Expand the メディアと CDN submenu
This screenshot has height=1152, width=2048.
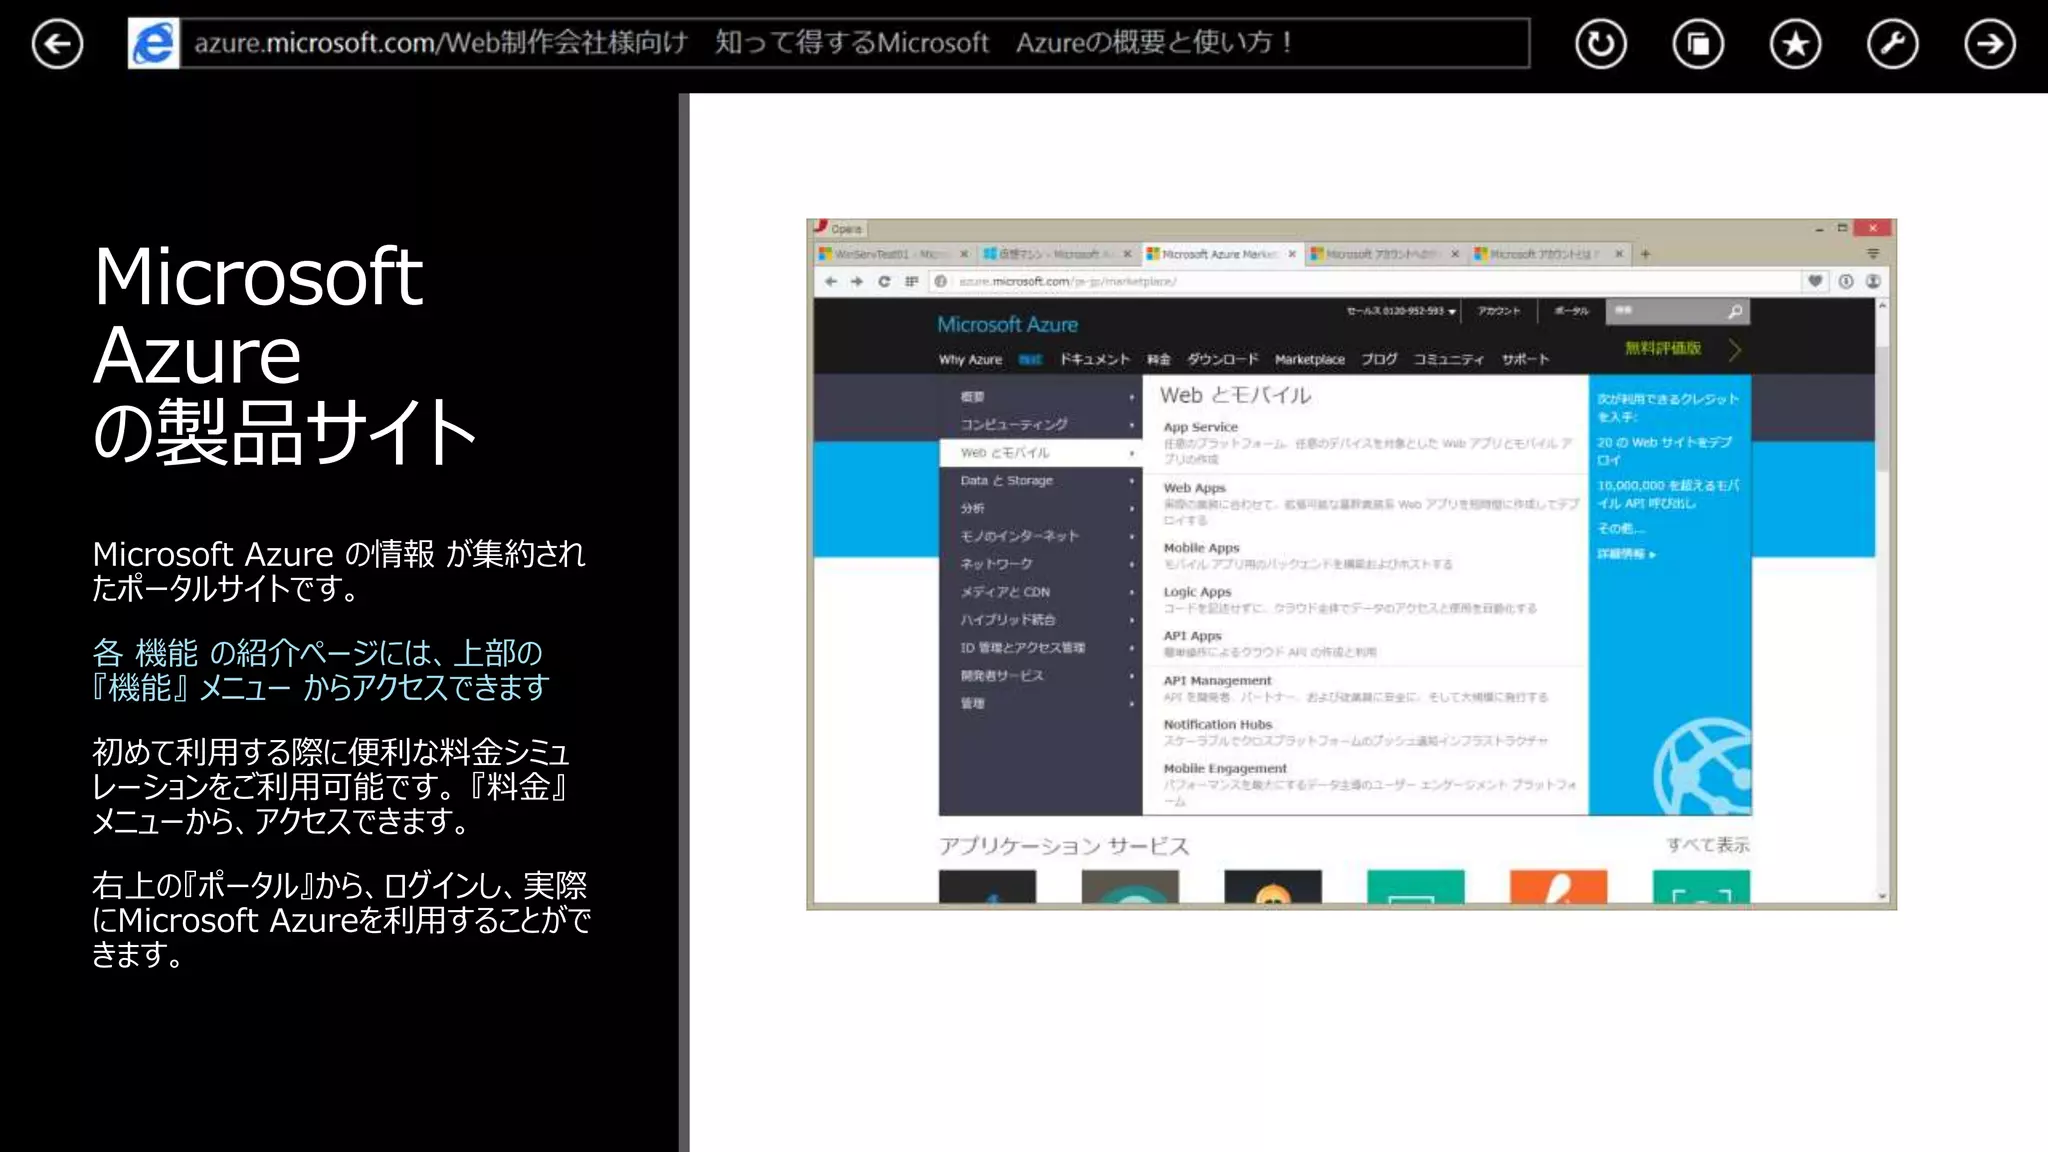[1040, 592]
